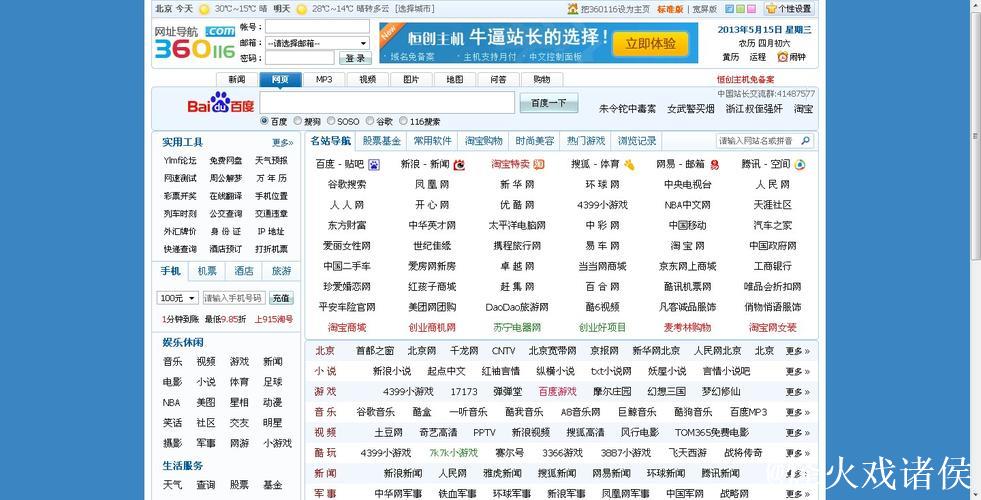
Task: Click the green skin color swatch
Action: [x=738, y=9]
